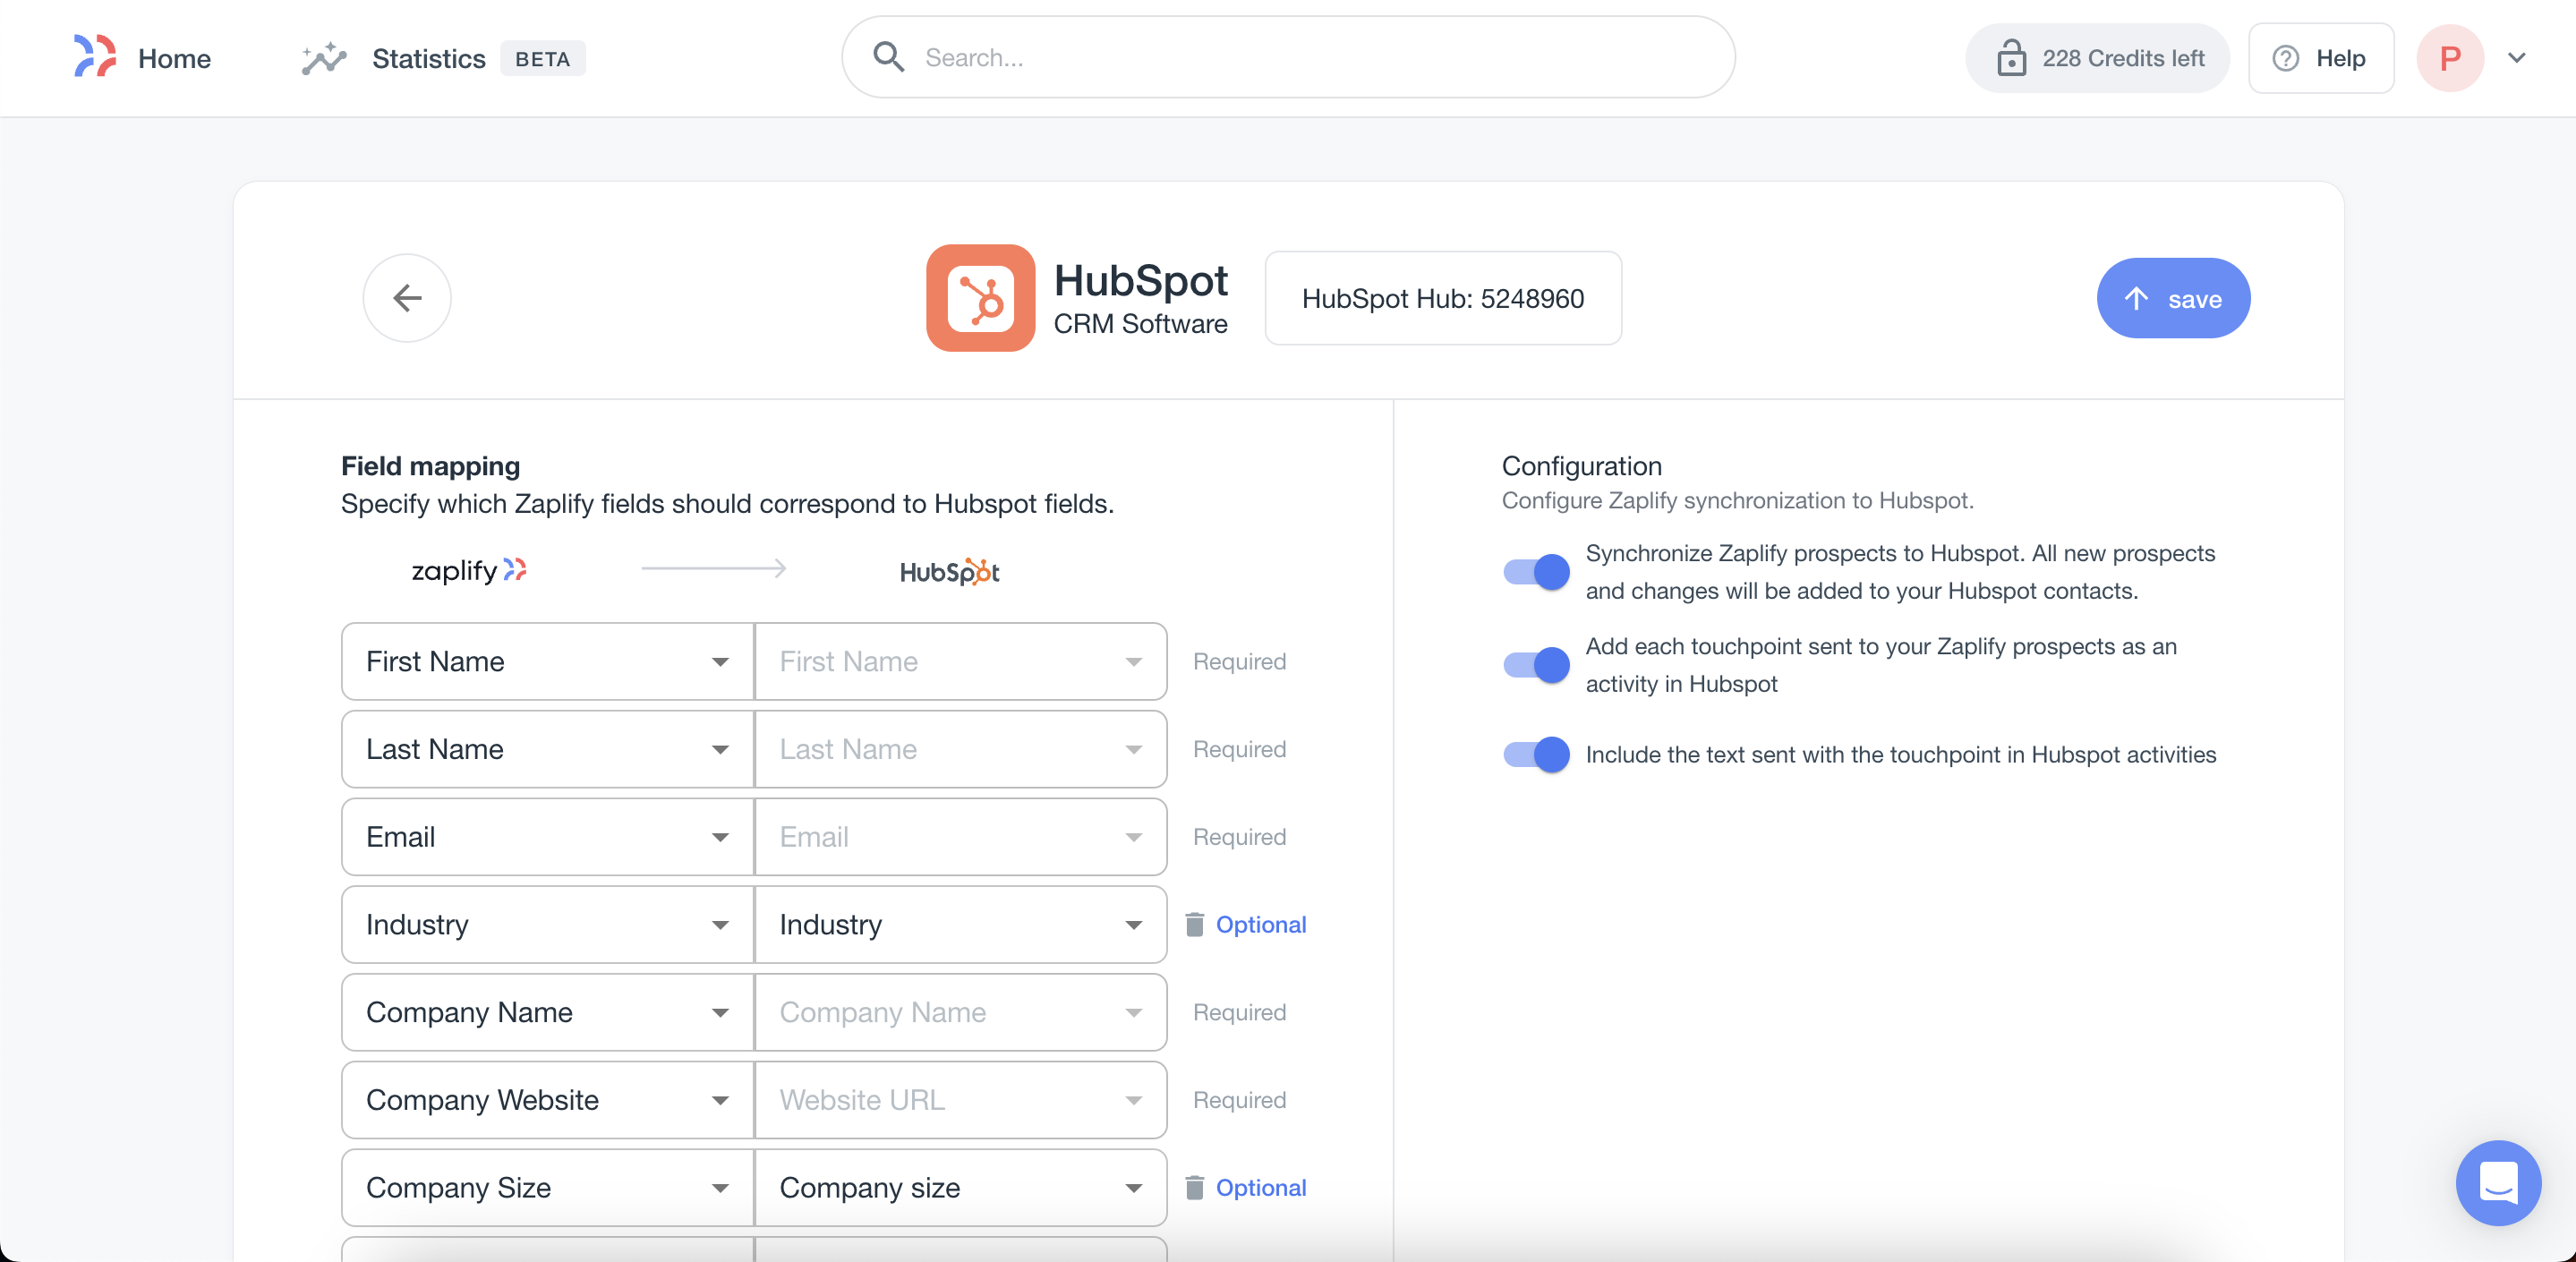The image size is (2576, 1262).
Task: Disable Synchronize Zaplify prospects toggle
Action: [1536, 572]
